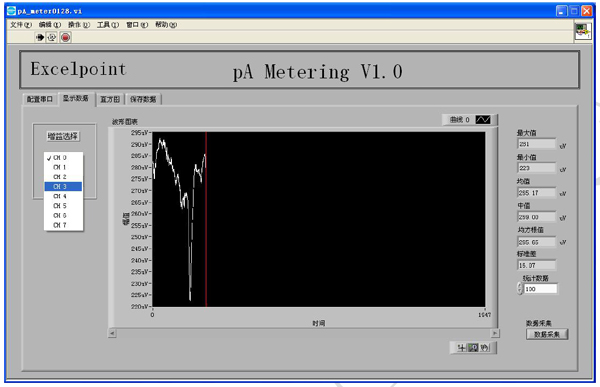Image resolution: width=600 pixels, height=387 pixels.
Task: Select the graph cursor crosshair tool
Action: [462, 348]
